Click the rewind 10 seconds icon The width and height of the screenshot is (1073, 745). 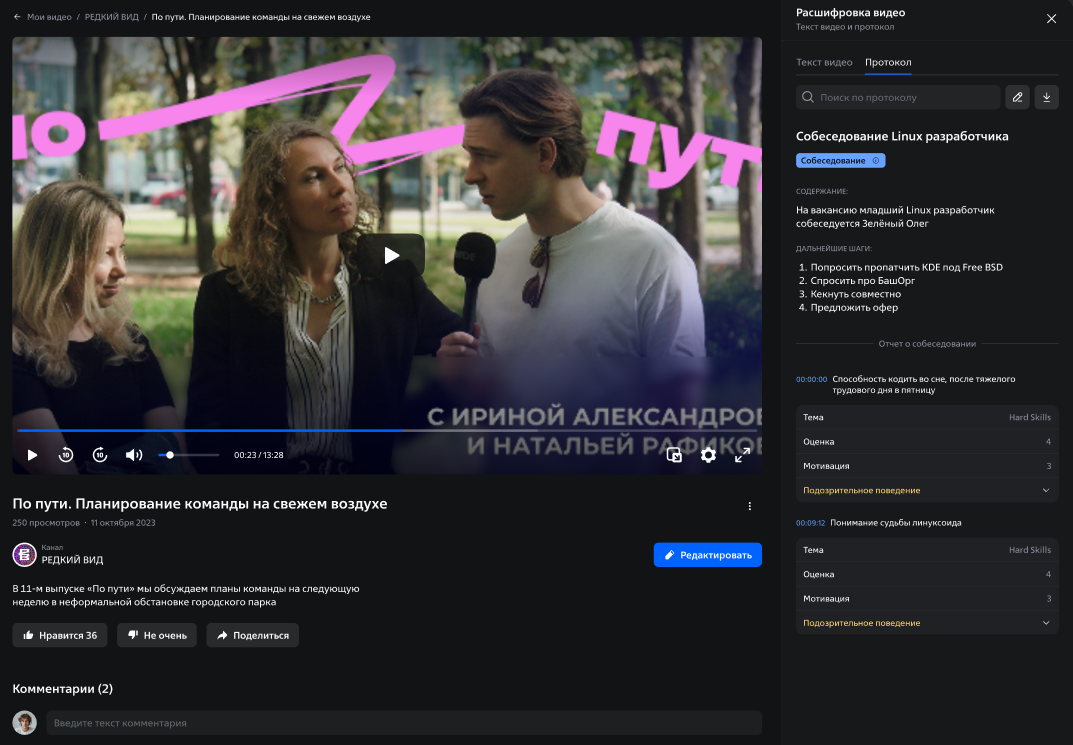[66, 455]
